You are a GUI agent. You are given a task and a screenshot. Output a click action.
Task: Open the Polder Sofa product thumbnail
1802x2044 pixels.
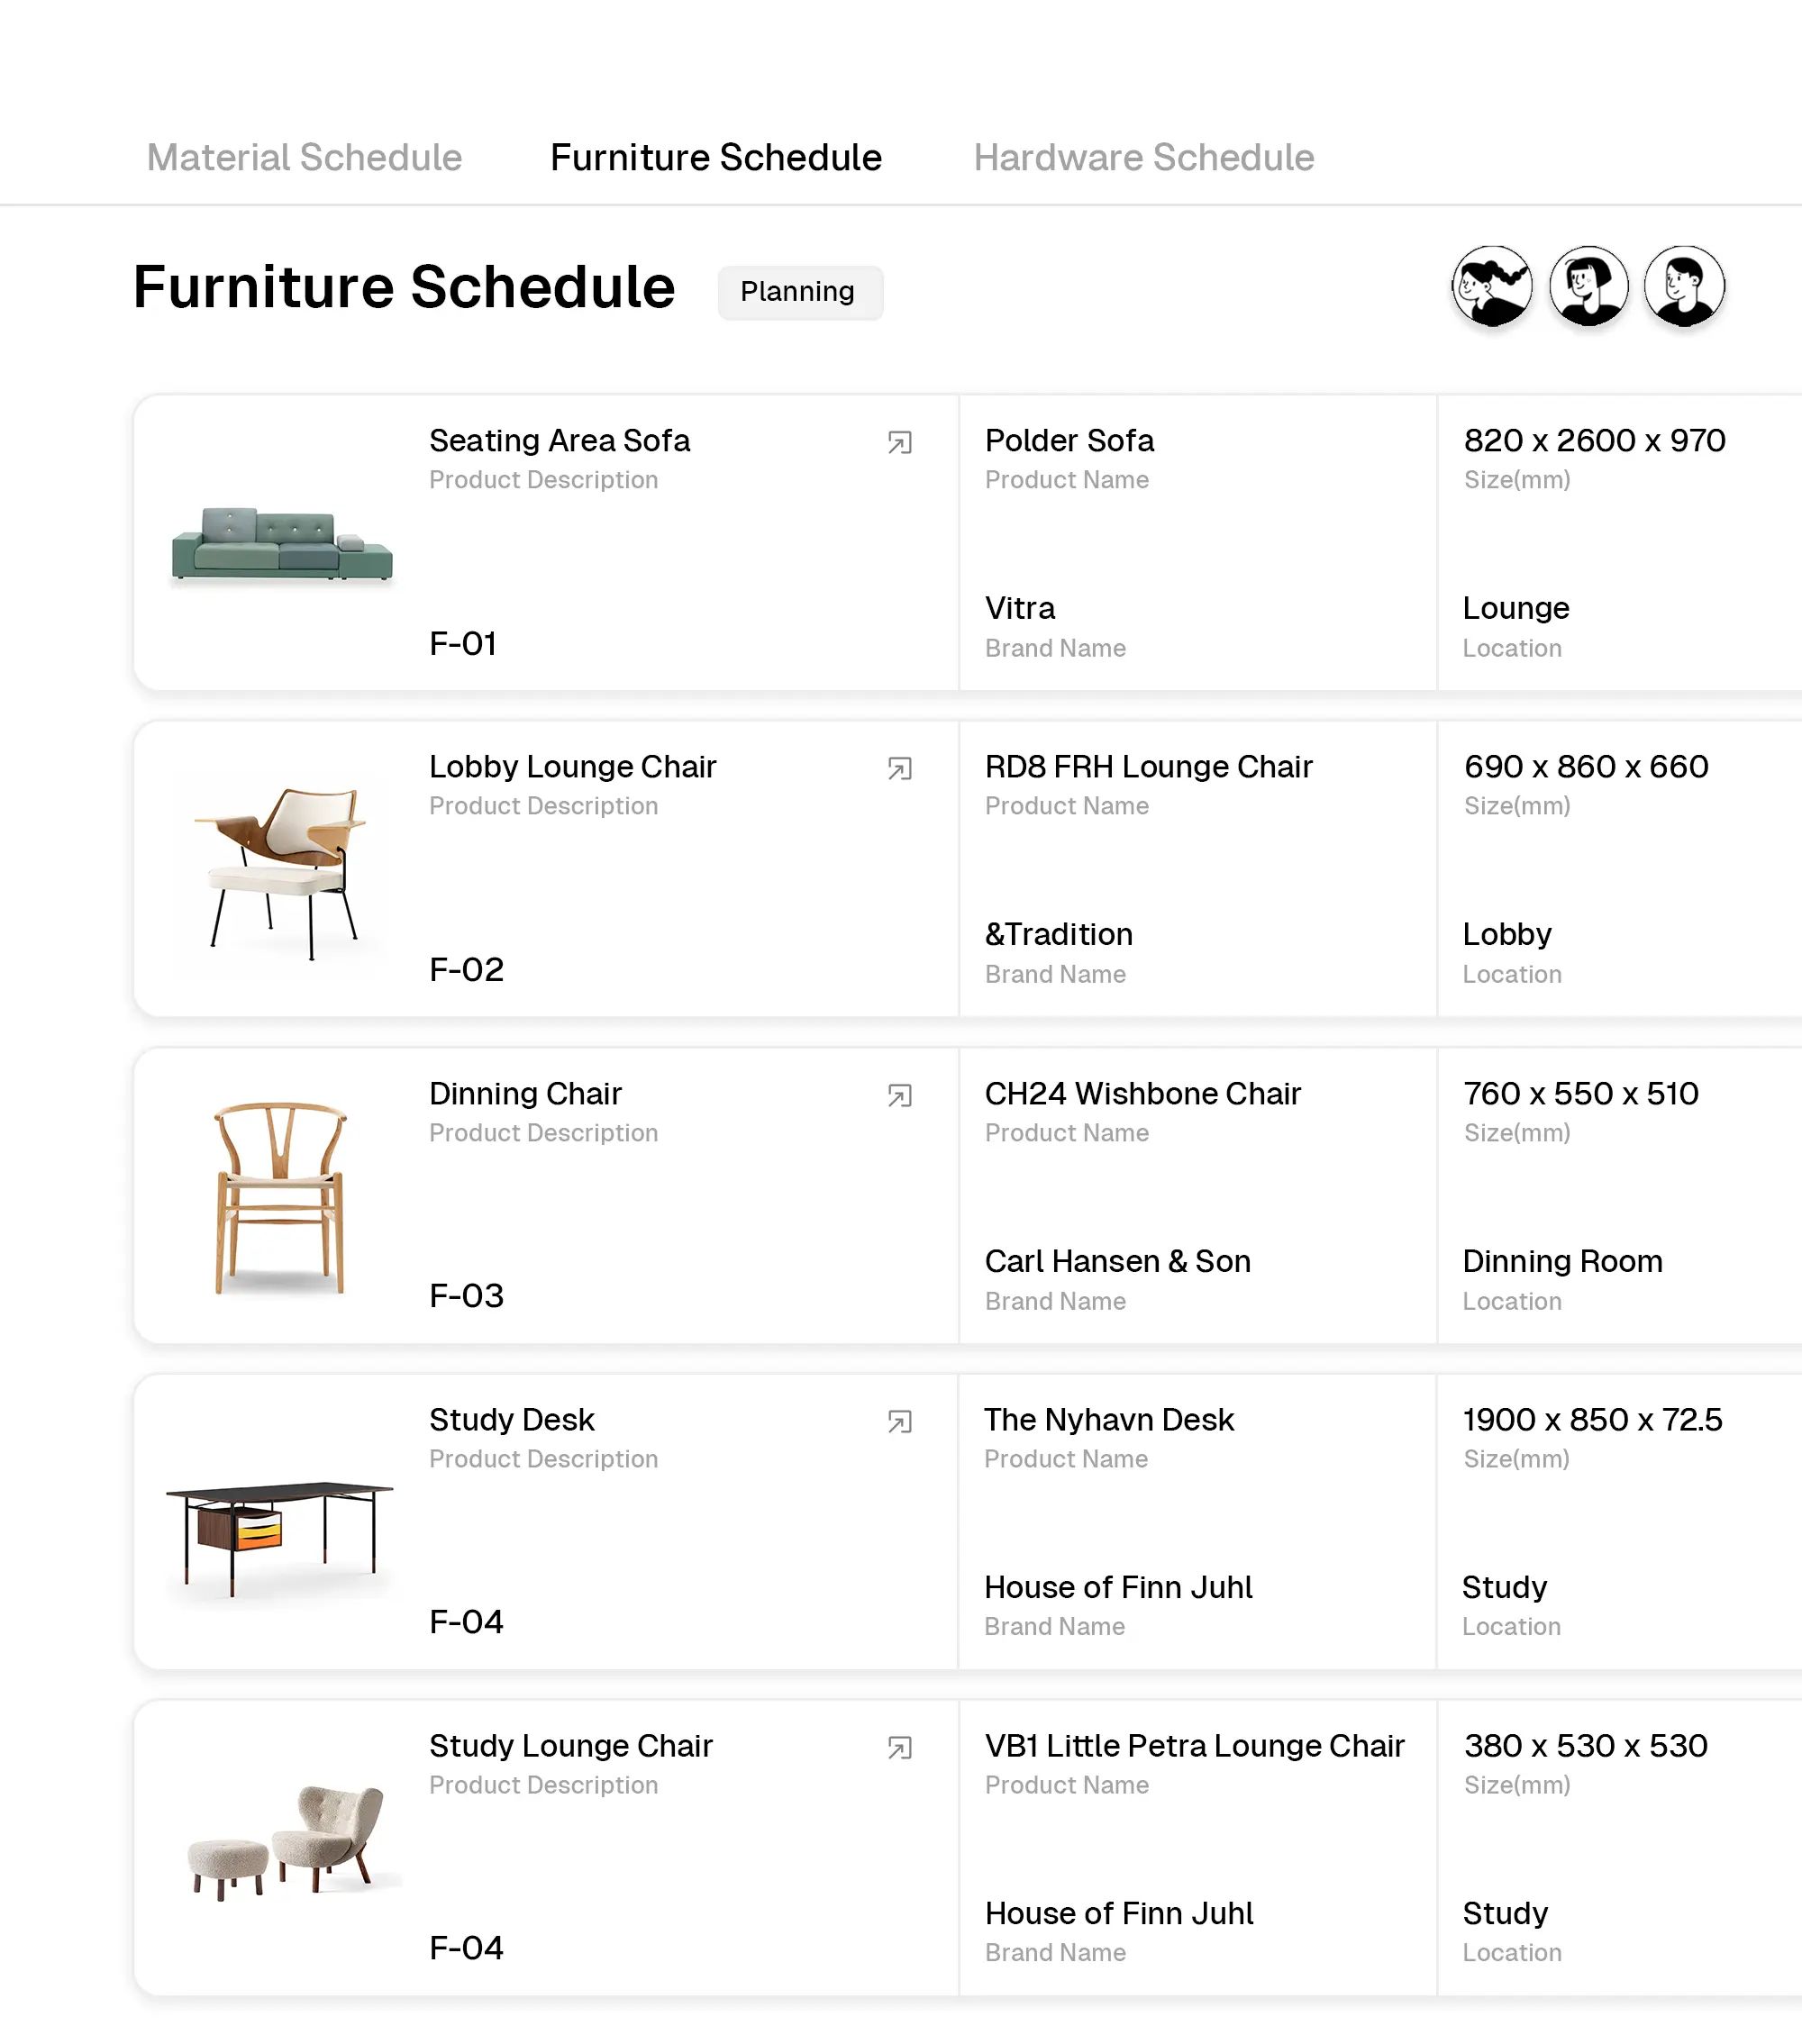pyautogui.click(x=284, y=545)
